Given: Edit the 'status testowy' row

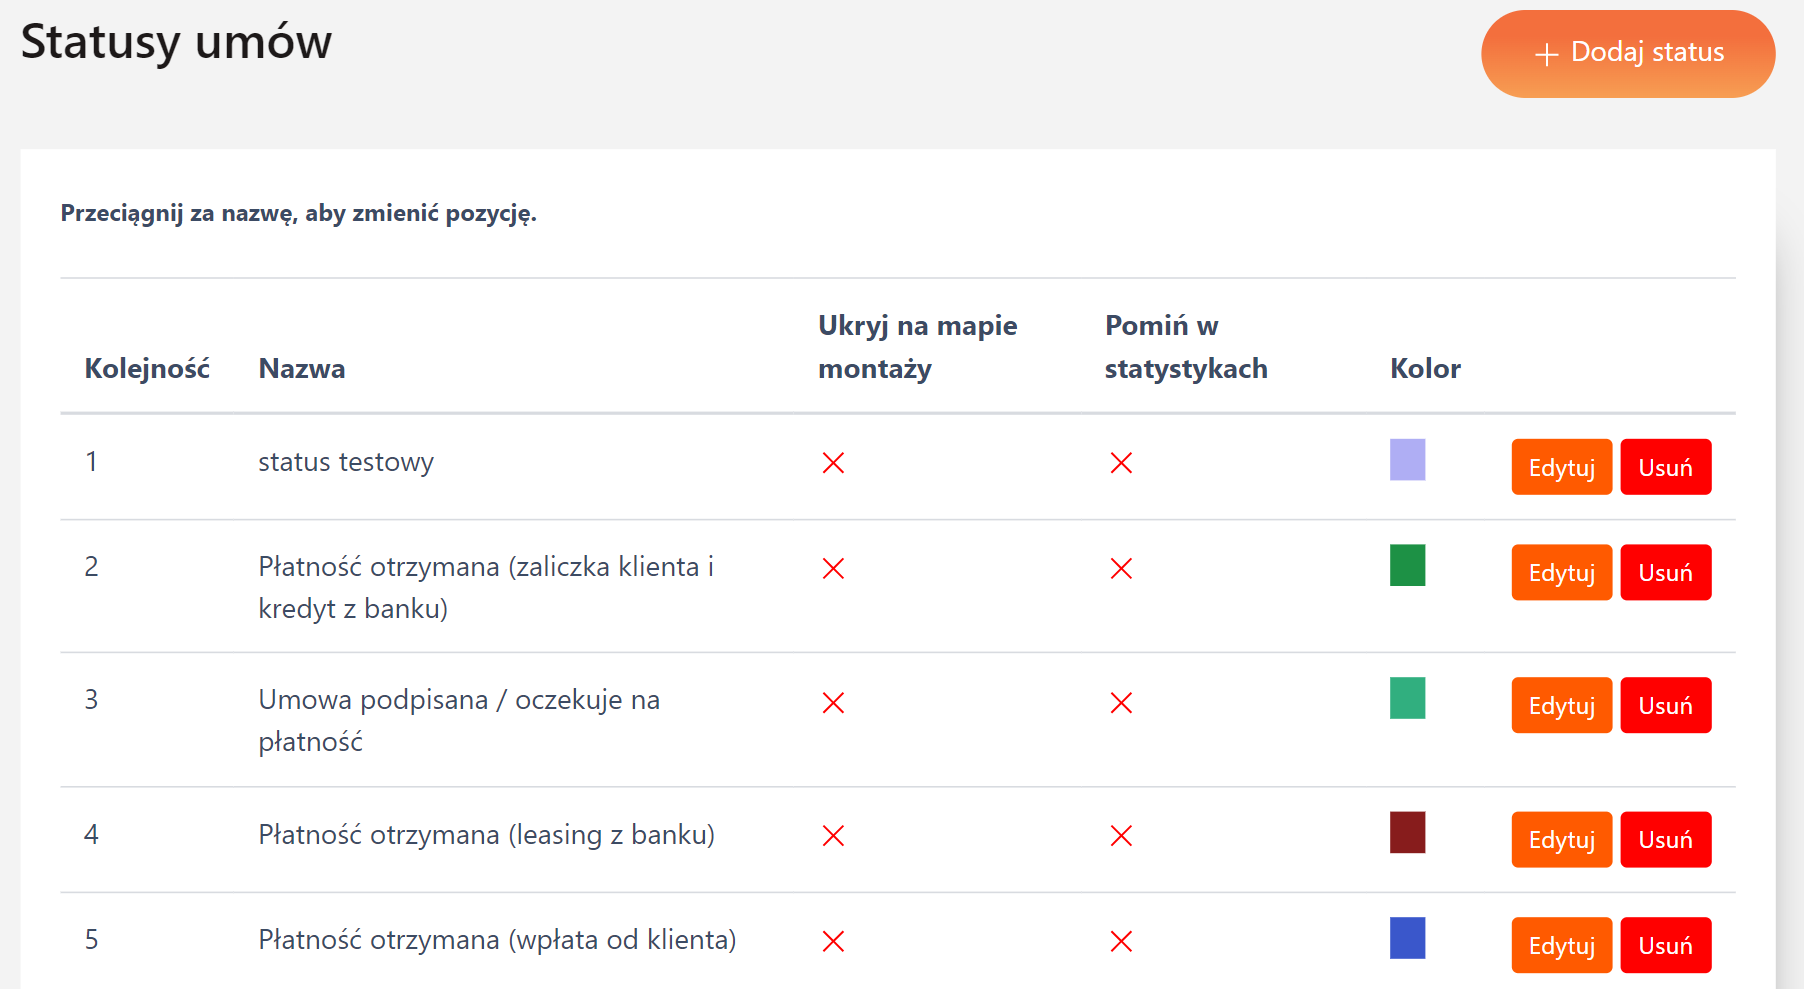Looking at the screenshot, I should tap(1561, 467).
